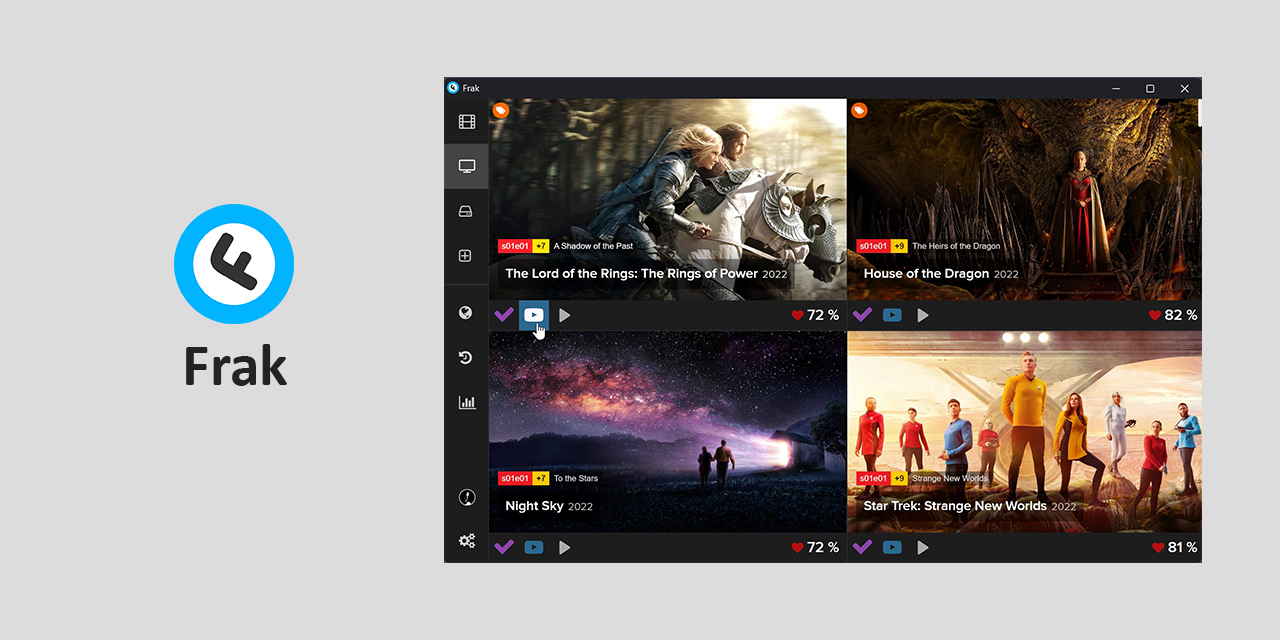The height and width of the screenshot is (640, 1280).
Task: Open the "Night Sky" title
Action: click(534, 506)
